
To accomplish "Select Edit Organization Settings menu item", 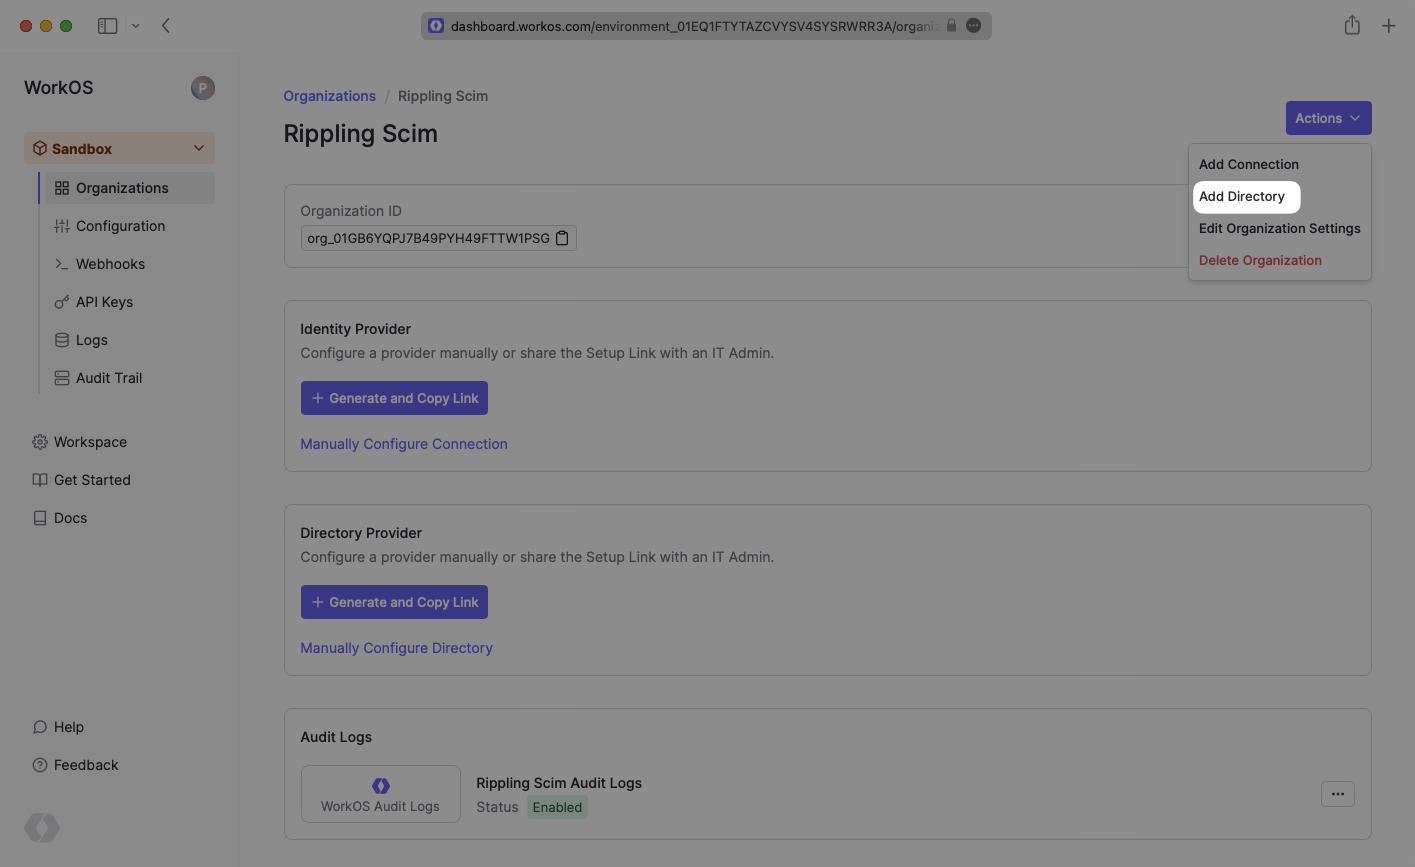I will [1279, 229].
